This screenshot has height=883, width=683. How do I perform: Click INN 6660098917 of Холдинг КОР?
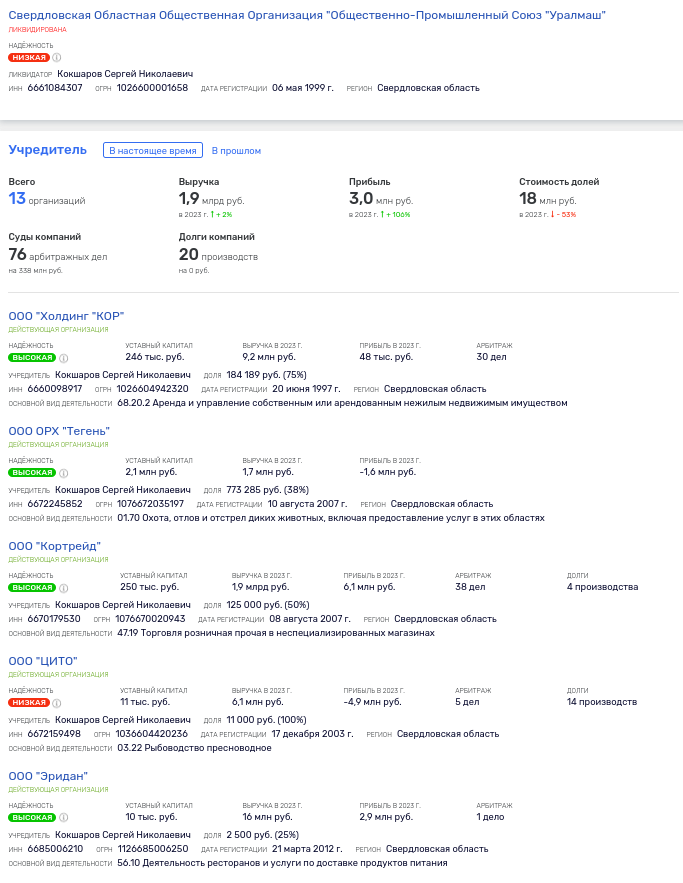[x=55, y=389]
